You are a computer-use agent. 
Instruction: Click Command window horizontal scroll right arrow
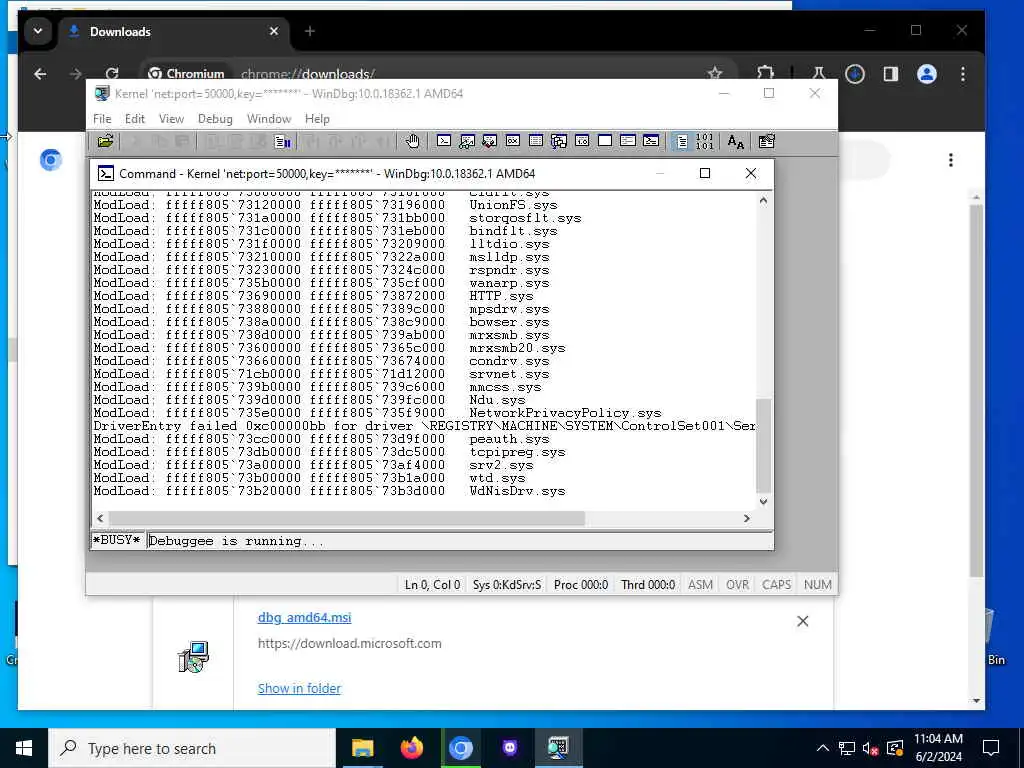746,519
